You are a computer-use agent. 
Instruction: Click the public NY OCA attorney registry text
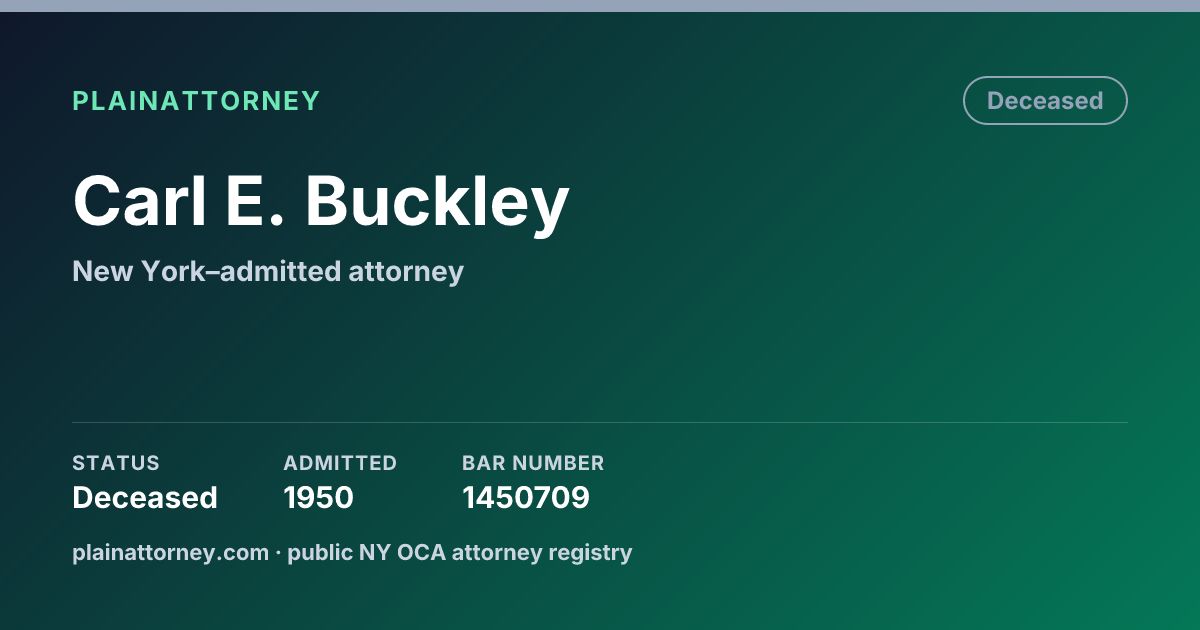click(x=460, y=552)
